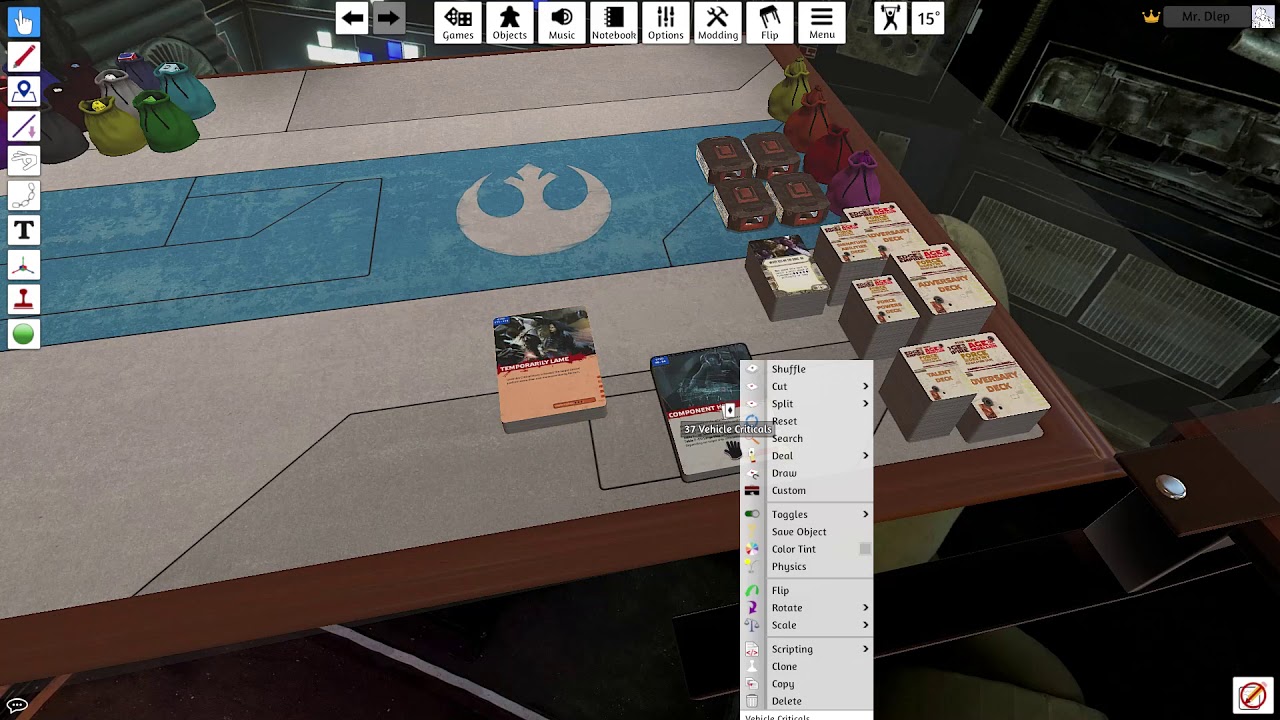Viewport: 1280px width, 720px height.
Task: Click the no-entry icon in bottom corner
Action: [1252, 695]
